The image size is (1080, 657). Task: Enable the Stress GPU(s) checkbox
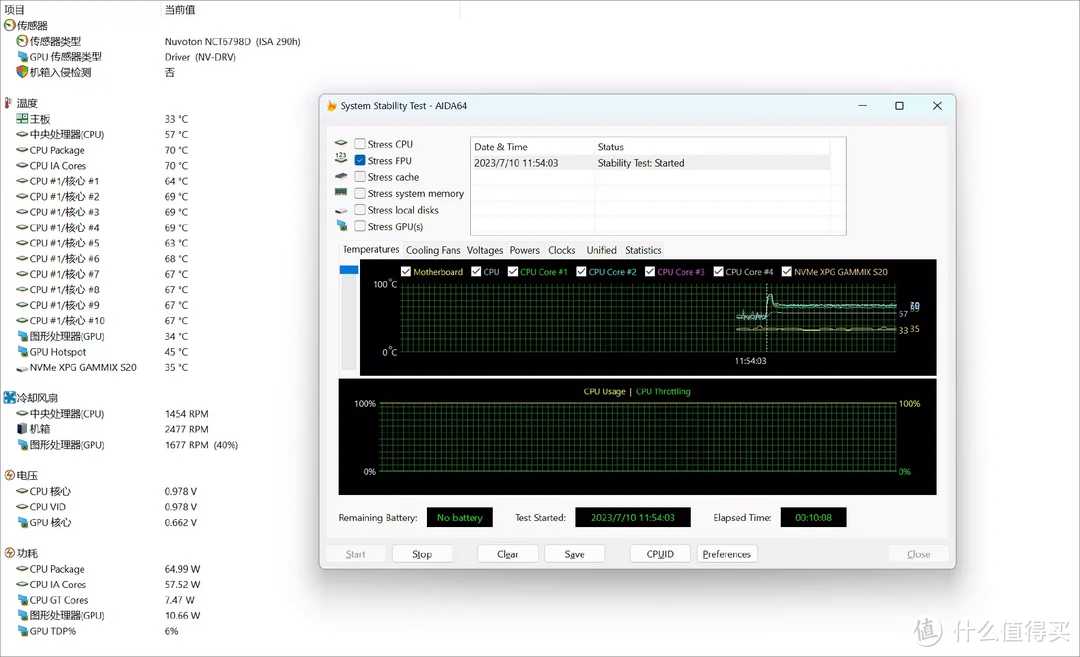pyautogui.click(x=360, y=227)
